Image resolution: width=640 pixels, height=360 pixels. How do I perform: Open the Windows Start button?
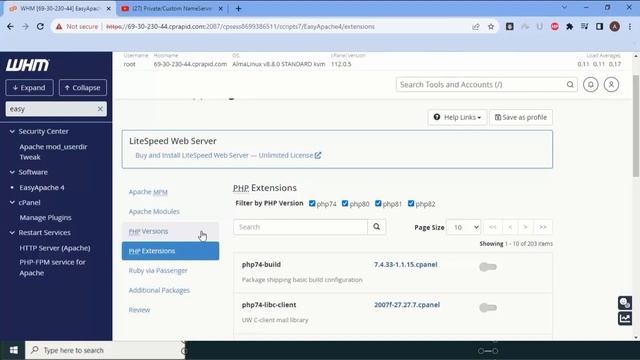[13, 350]
